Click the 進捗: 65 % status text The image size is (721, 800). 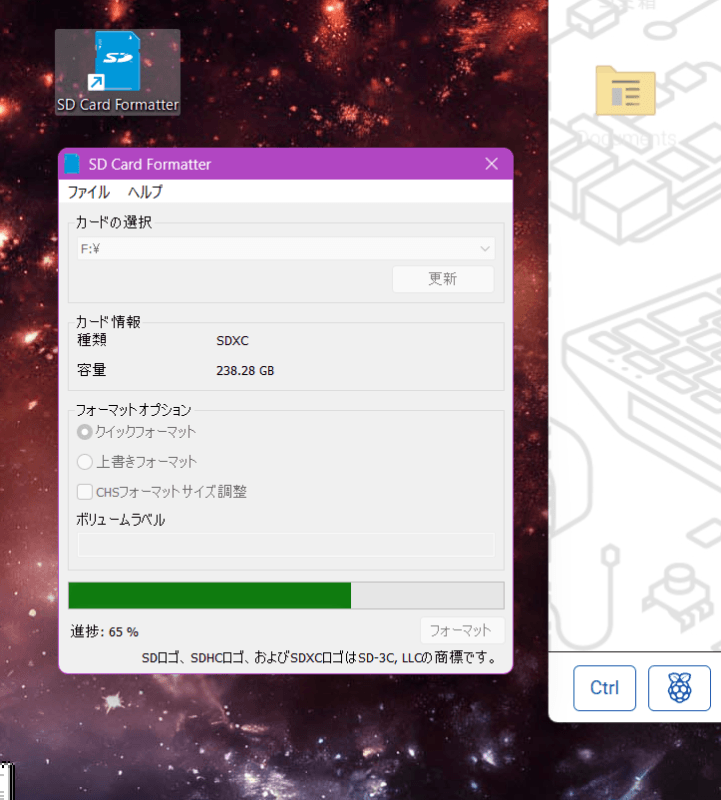[105, 632]
